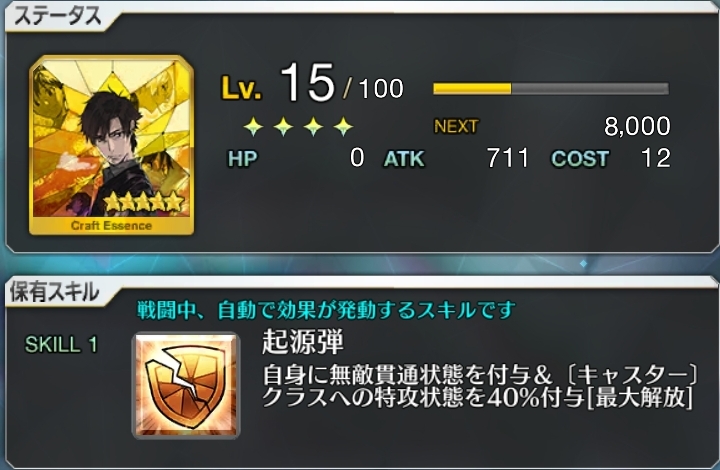Click the COST stat label

coord(580,159)
